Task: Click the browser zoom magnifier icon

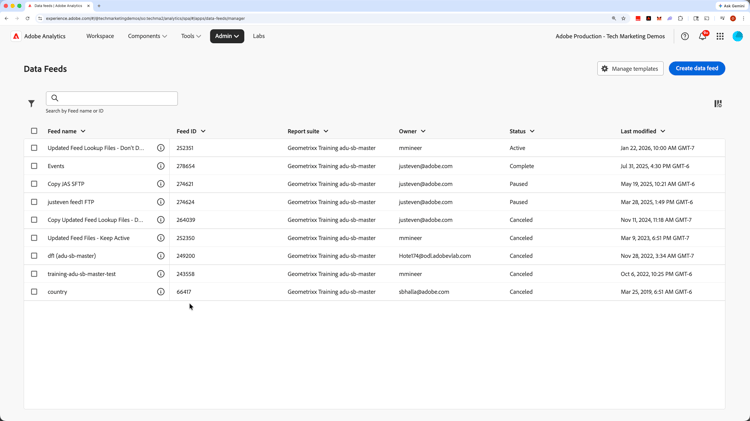Action: click(x=614, y=18)
